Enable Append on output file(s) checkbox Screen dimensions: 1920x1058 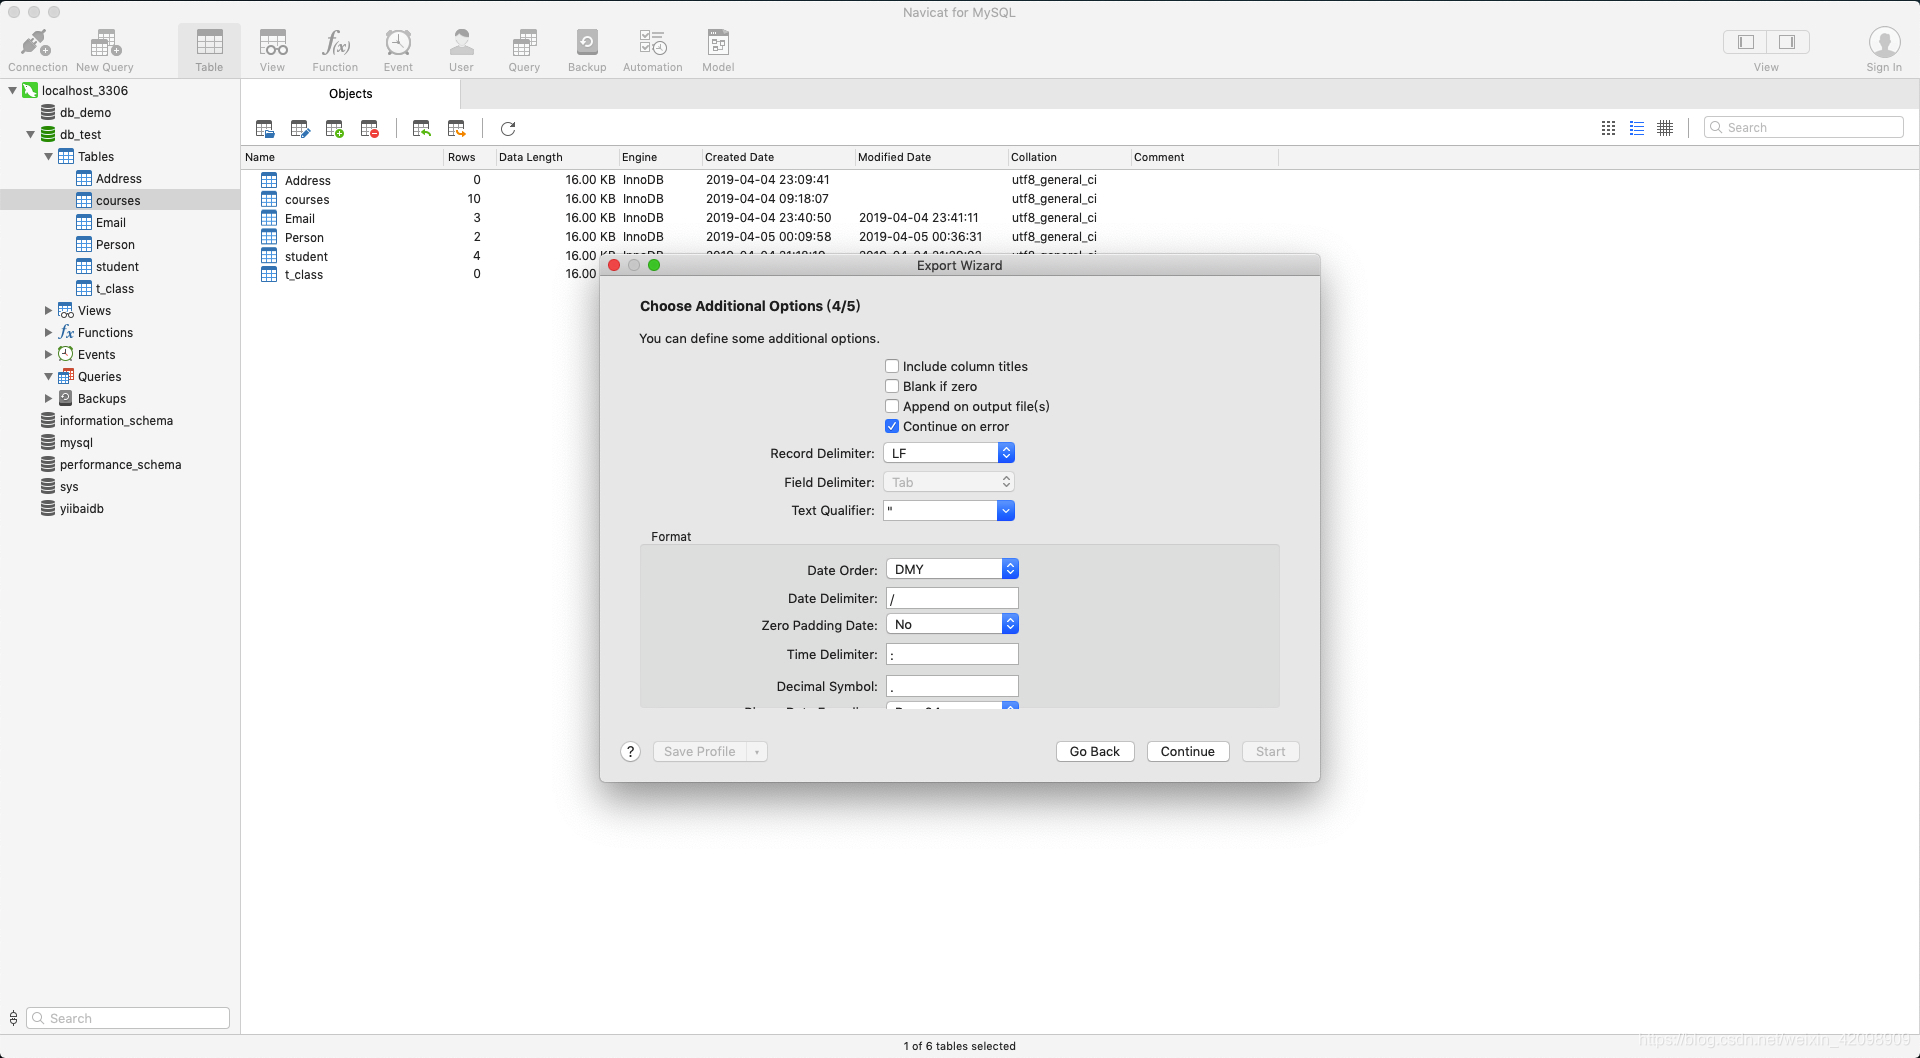[x=892, y=406]
